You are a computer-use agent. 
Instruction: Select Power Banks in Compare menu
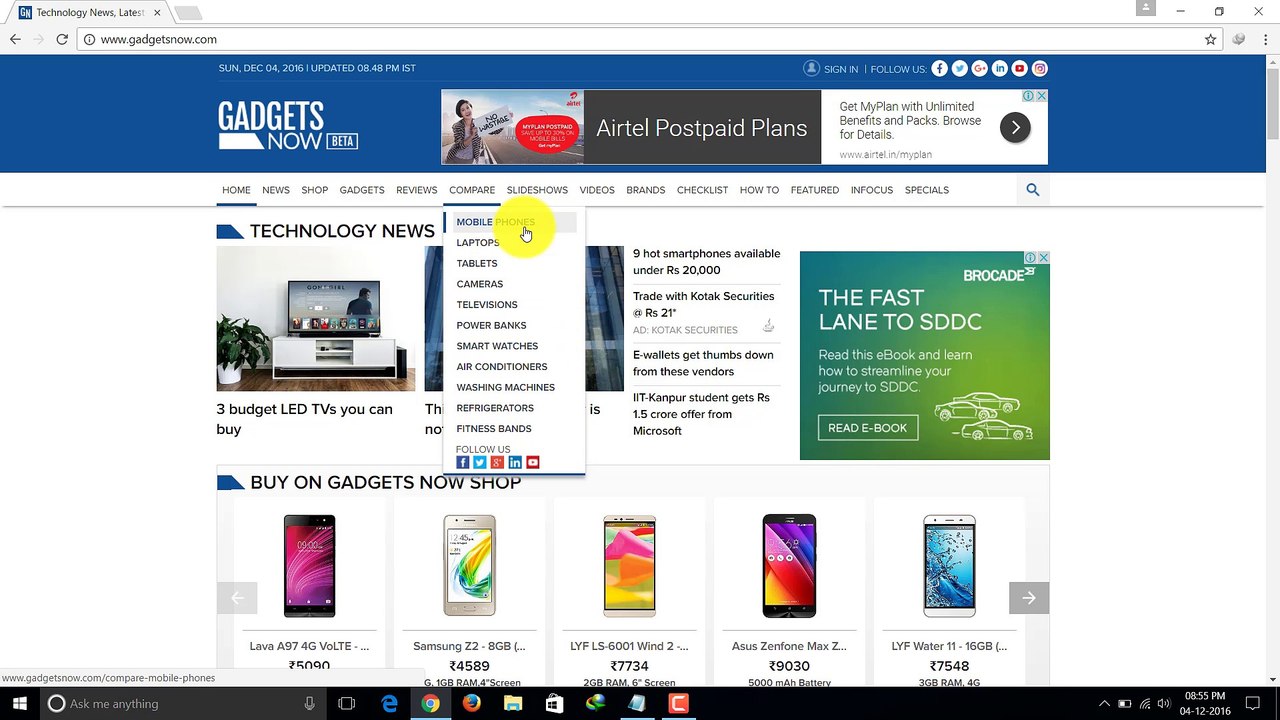[491, 326]
